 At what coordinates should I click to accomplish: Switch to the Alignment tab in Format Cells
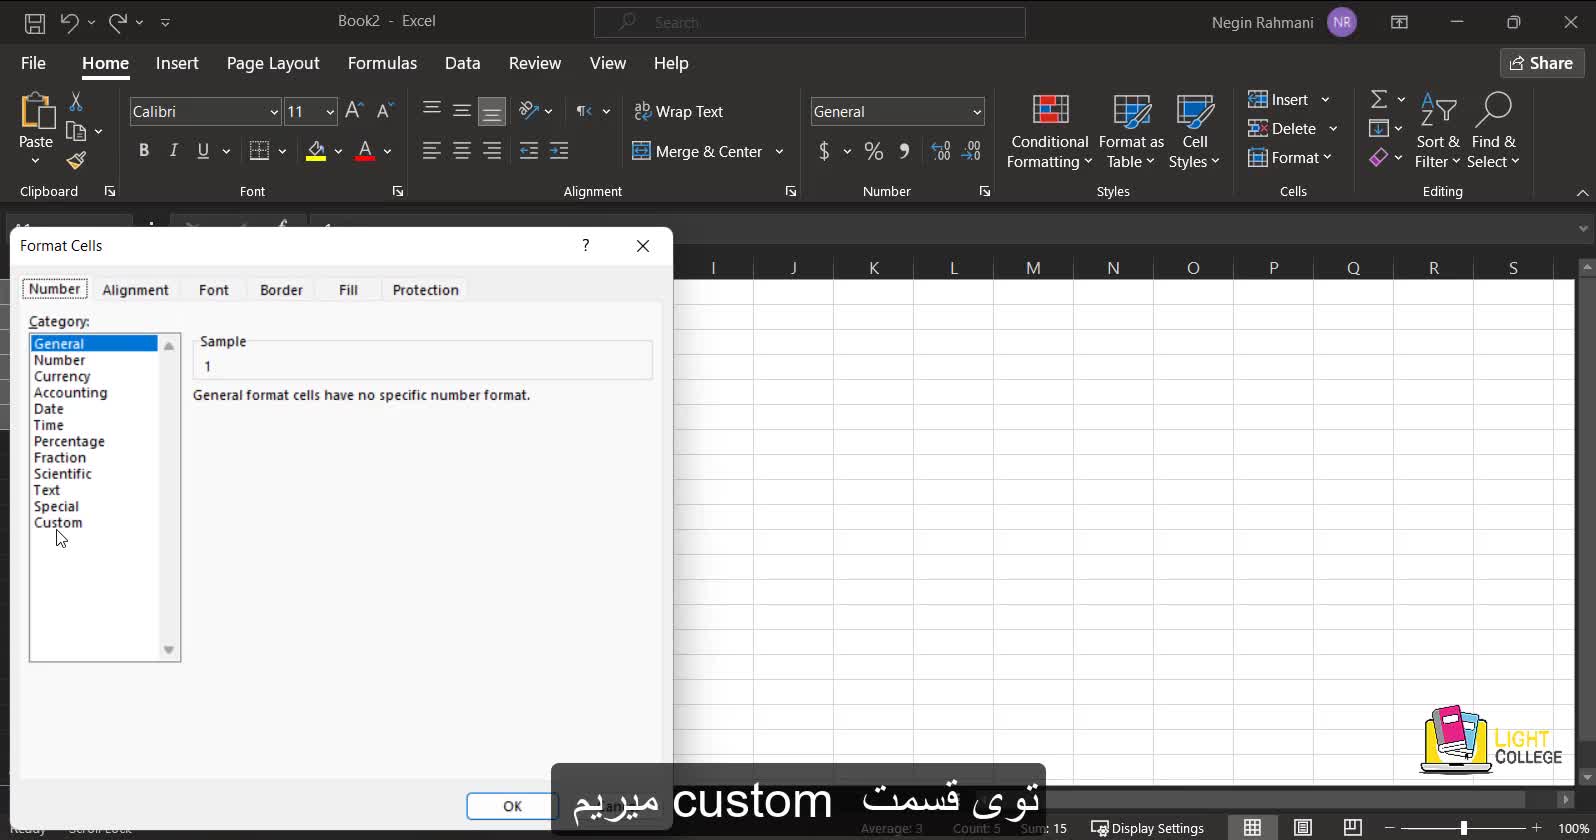[135, 290]
